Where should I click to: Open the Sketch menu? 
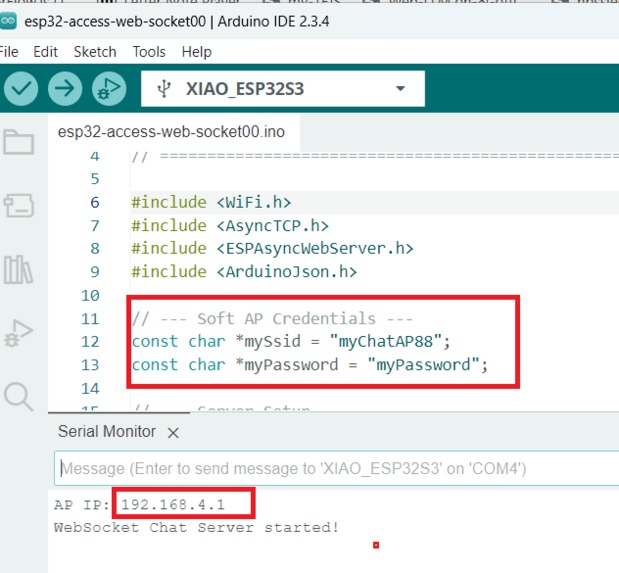tap(95, 52)
